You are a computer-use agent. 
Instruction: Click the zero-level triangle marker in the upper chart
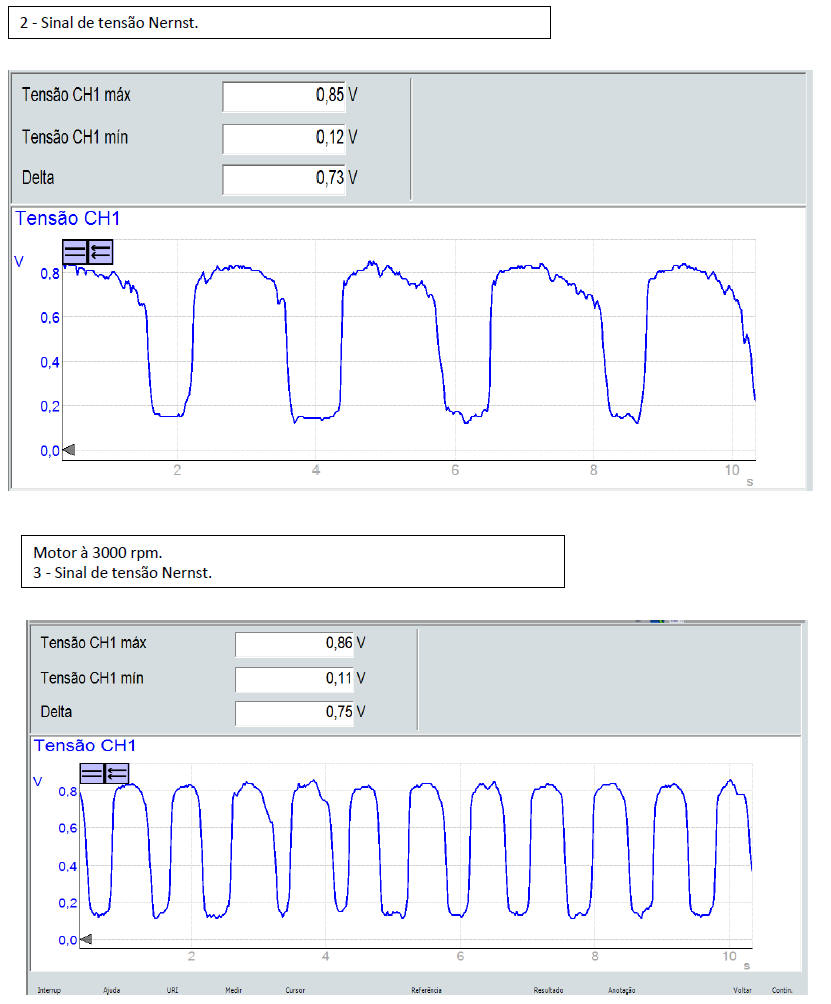69,451
